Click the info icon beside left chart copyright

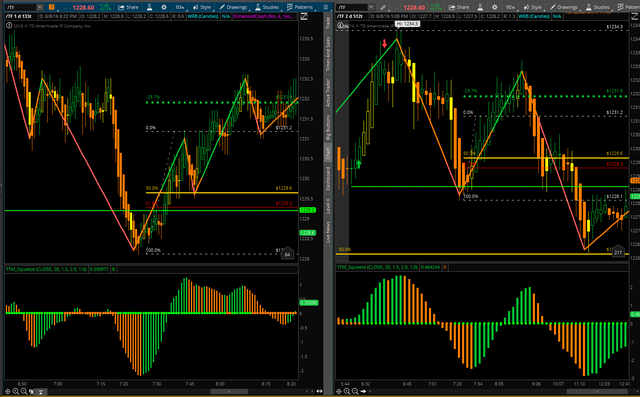pyautogui.click(x=9, y=26)
